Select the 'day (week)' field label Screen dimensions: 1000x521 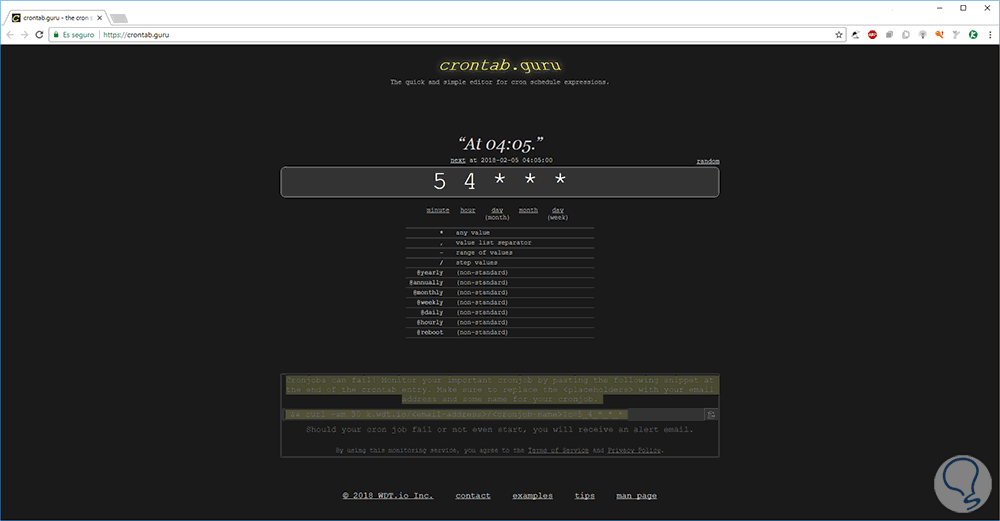(x=558, y=214)
